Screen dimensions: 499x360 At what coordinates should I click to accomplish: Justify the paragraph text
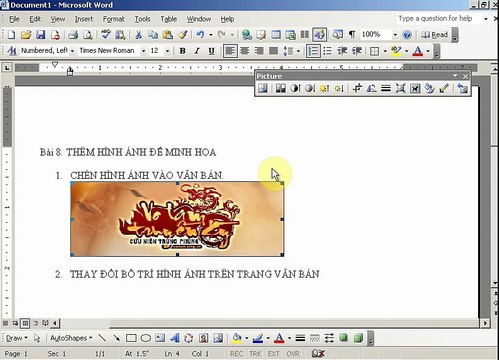(x=273, y=51)
